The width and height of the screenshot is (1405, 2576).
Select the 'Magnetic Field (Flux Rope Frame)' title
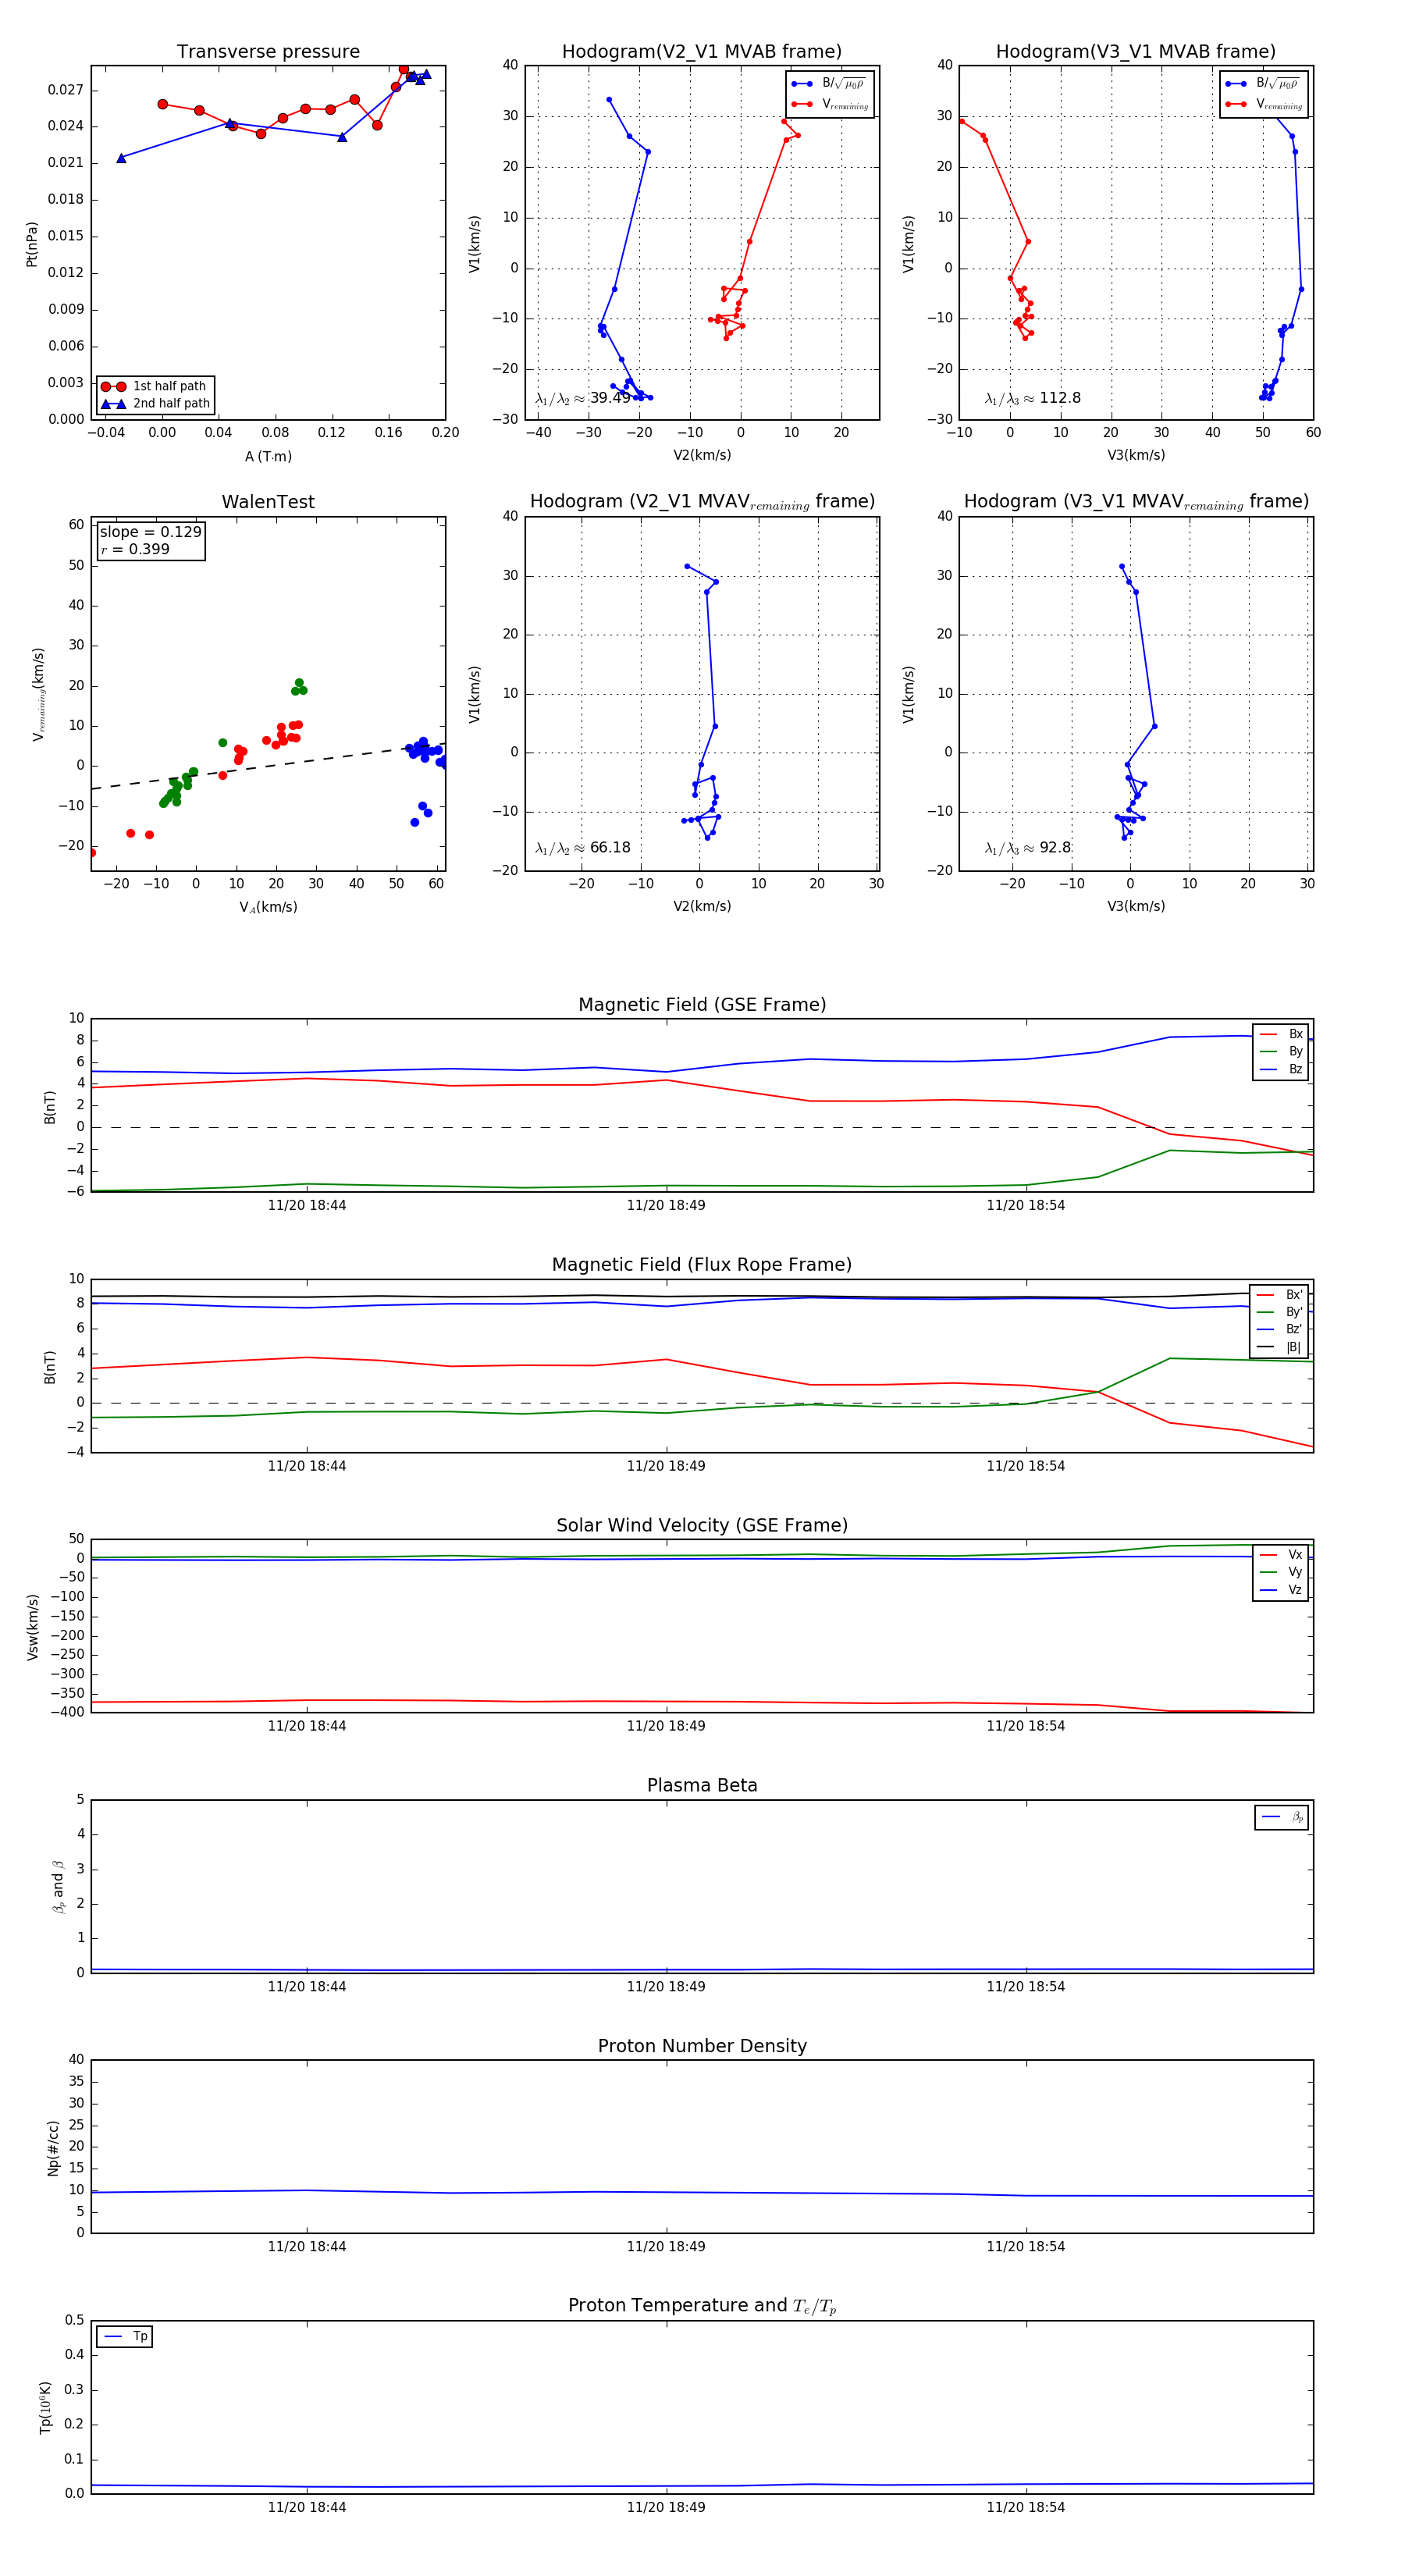702,1265
